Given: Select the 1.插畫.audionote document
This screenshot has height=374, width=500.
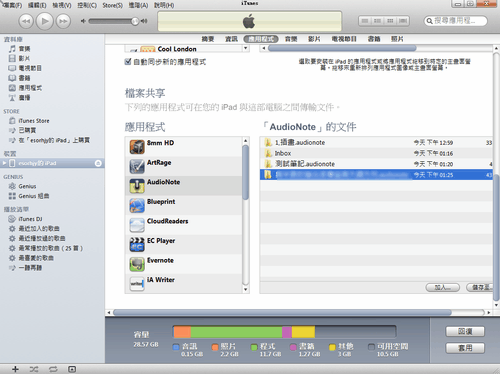Looking at the screenshot, I should [x=376, y=143].
